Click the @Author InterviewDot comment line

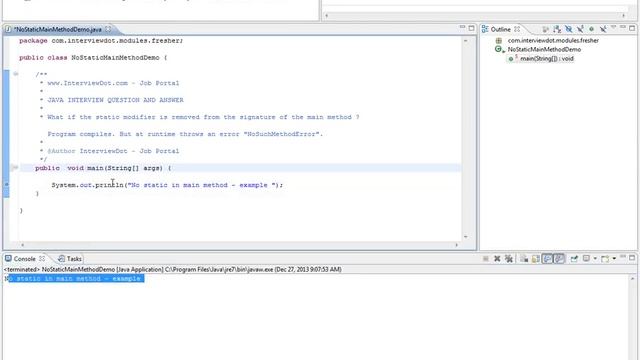(x=113, y=151)
